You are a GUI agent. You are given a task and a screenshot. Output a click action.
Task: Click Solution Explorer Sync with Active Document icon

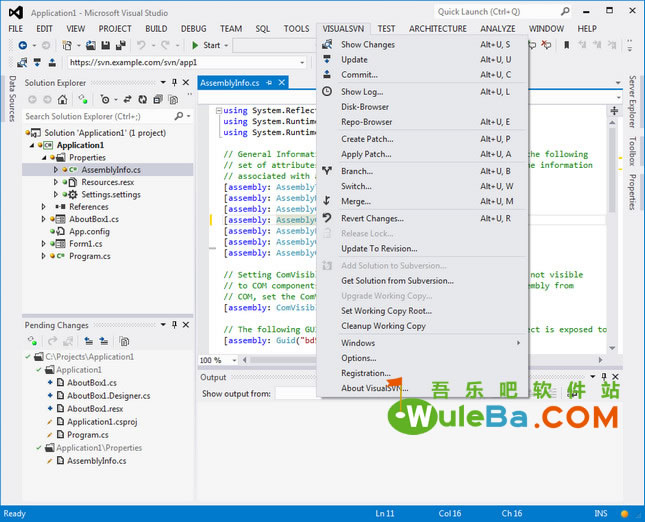pos(128,99)
